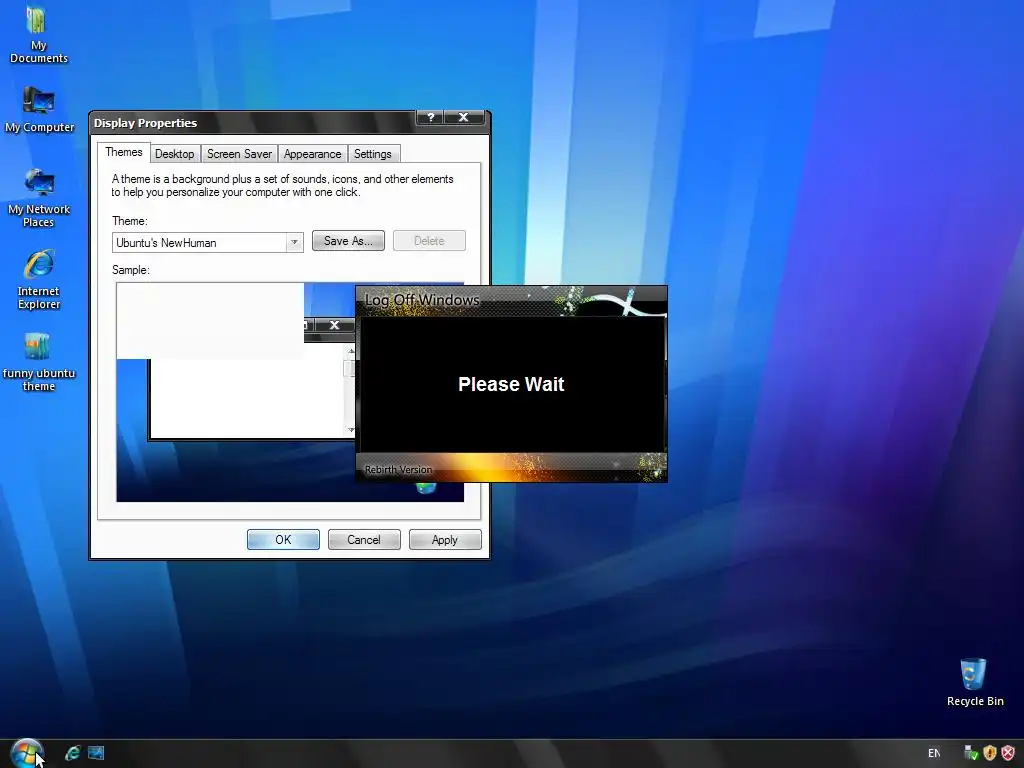
Task: Select the Recycle Bin icon
Action: coord(974,682)
